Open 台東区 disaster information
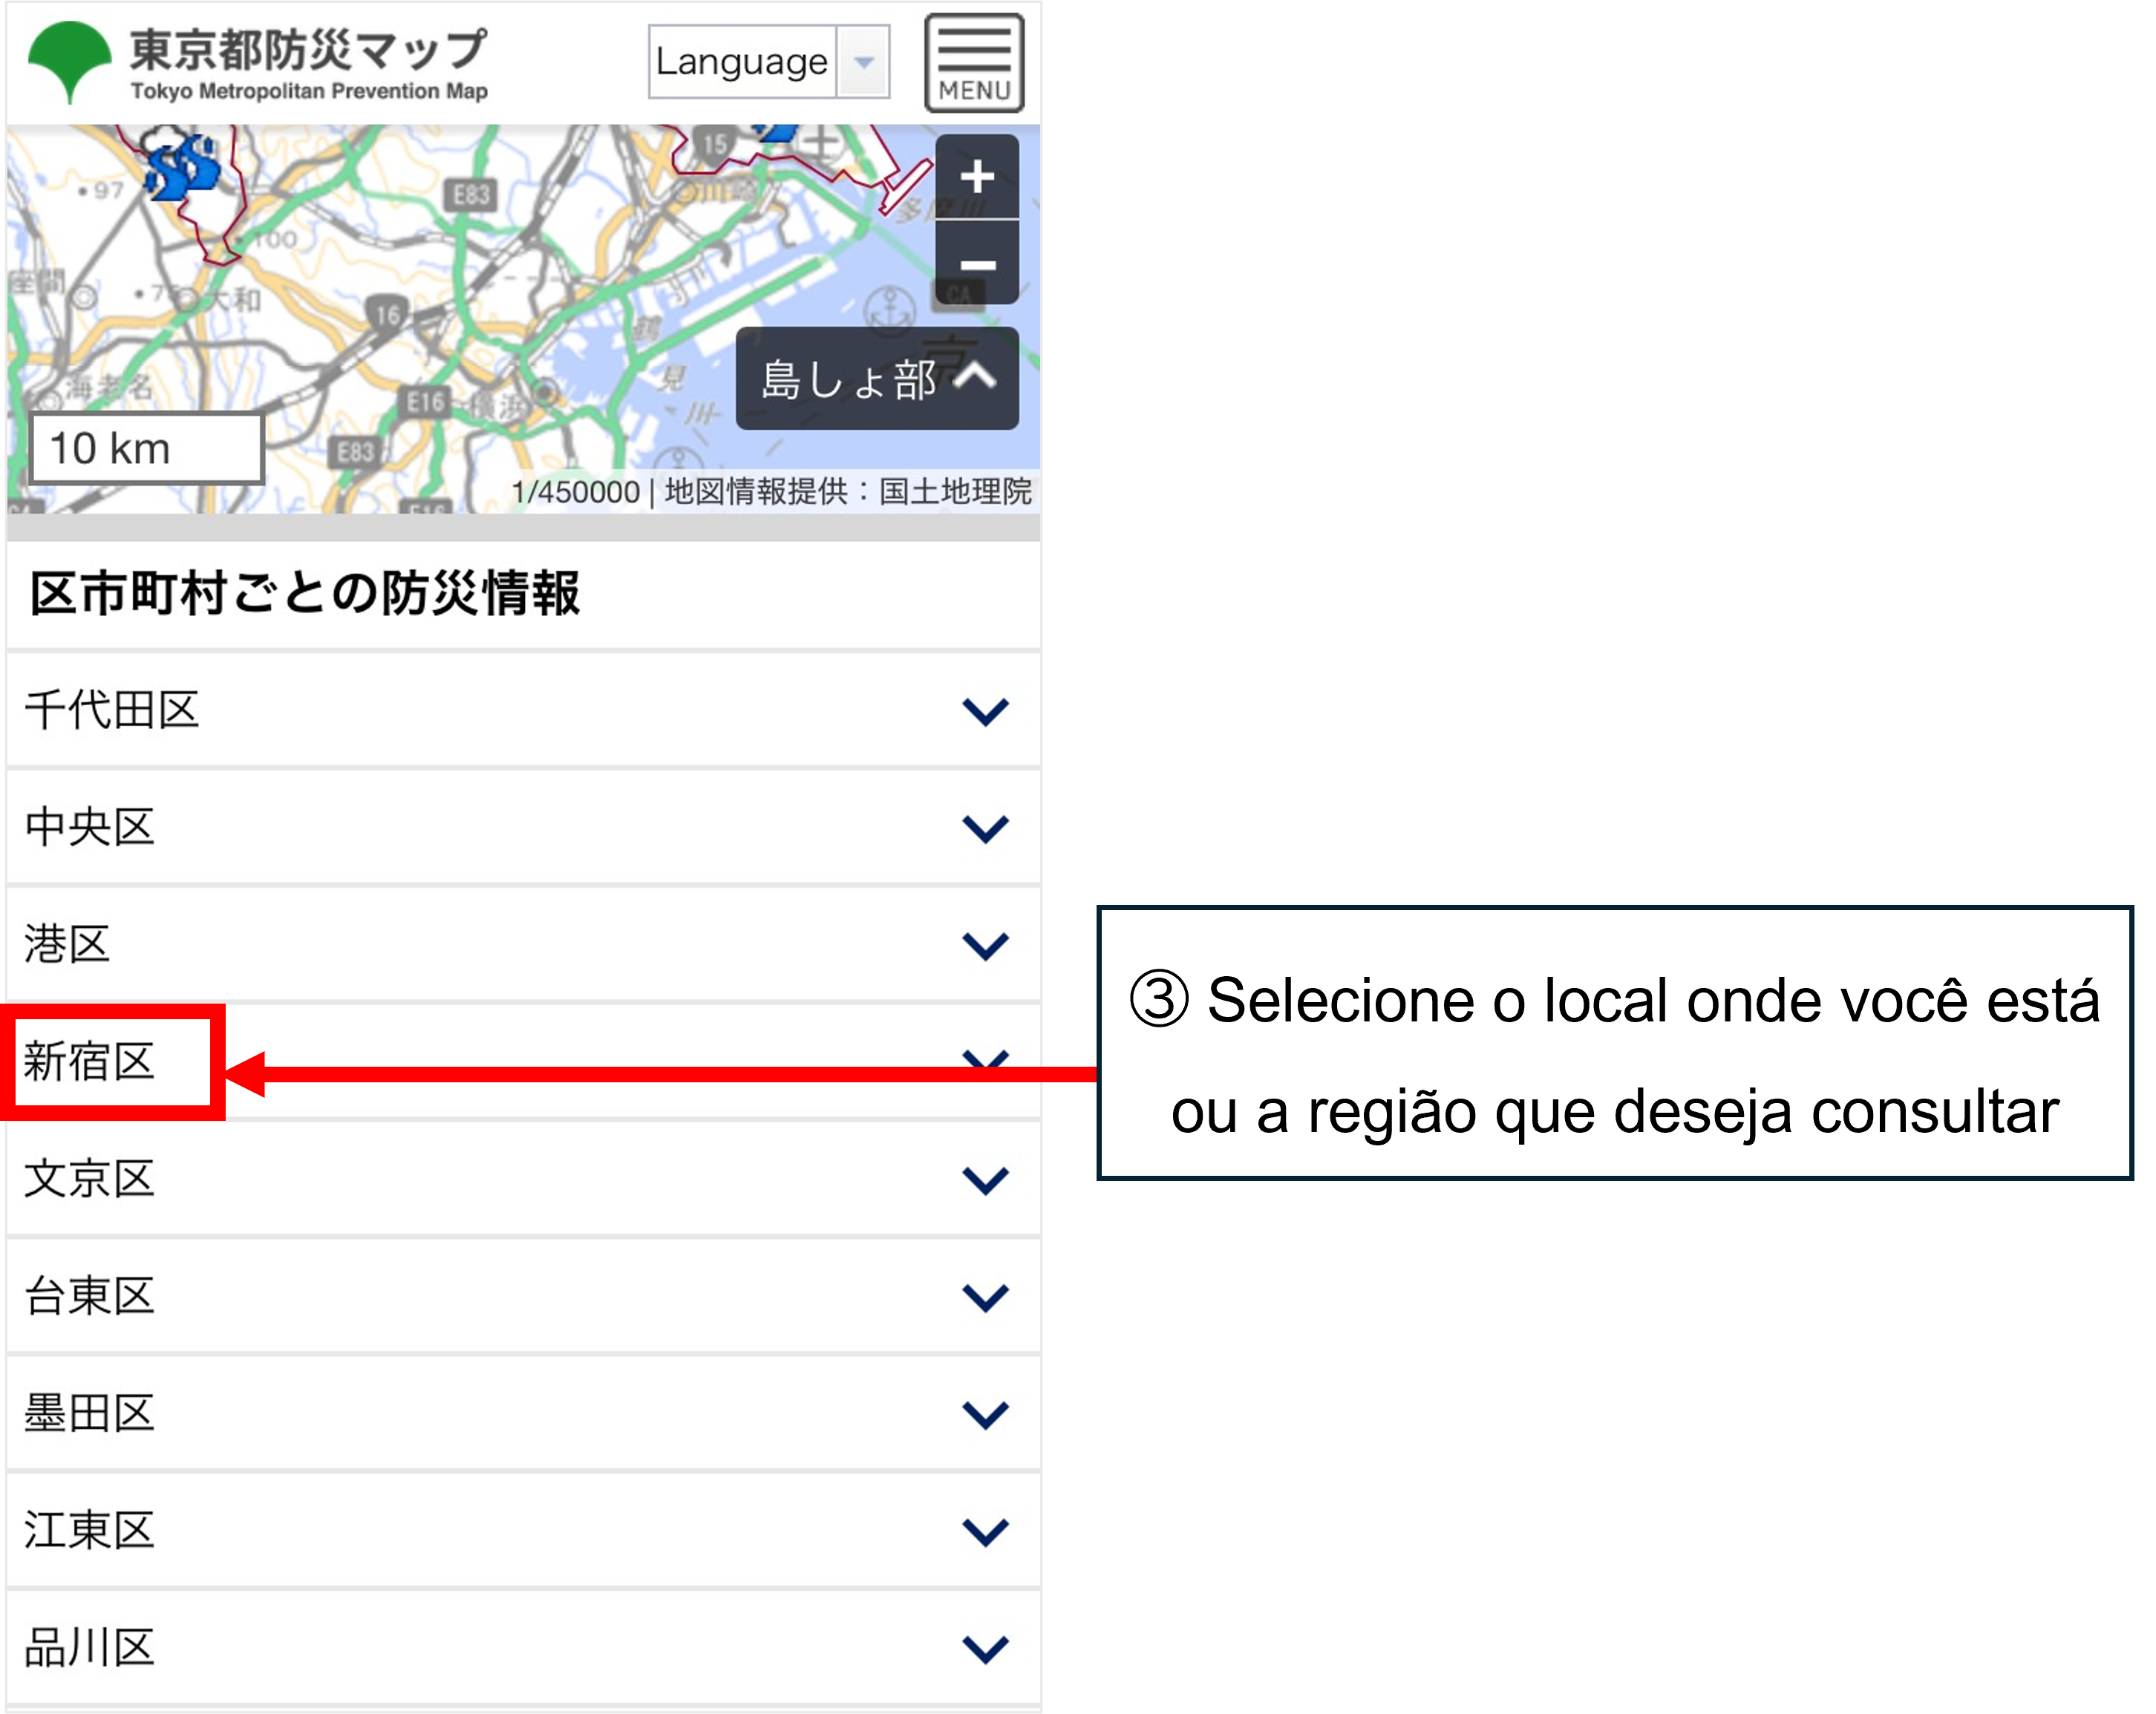 pyautogui.click(x=90, y=1296)
